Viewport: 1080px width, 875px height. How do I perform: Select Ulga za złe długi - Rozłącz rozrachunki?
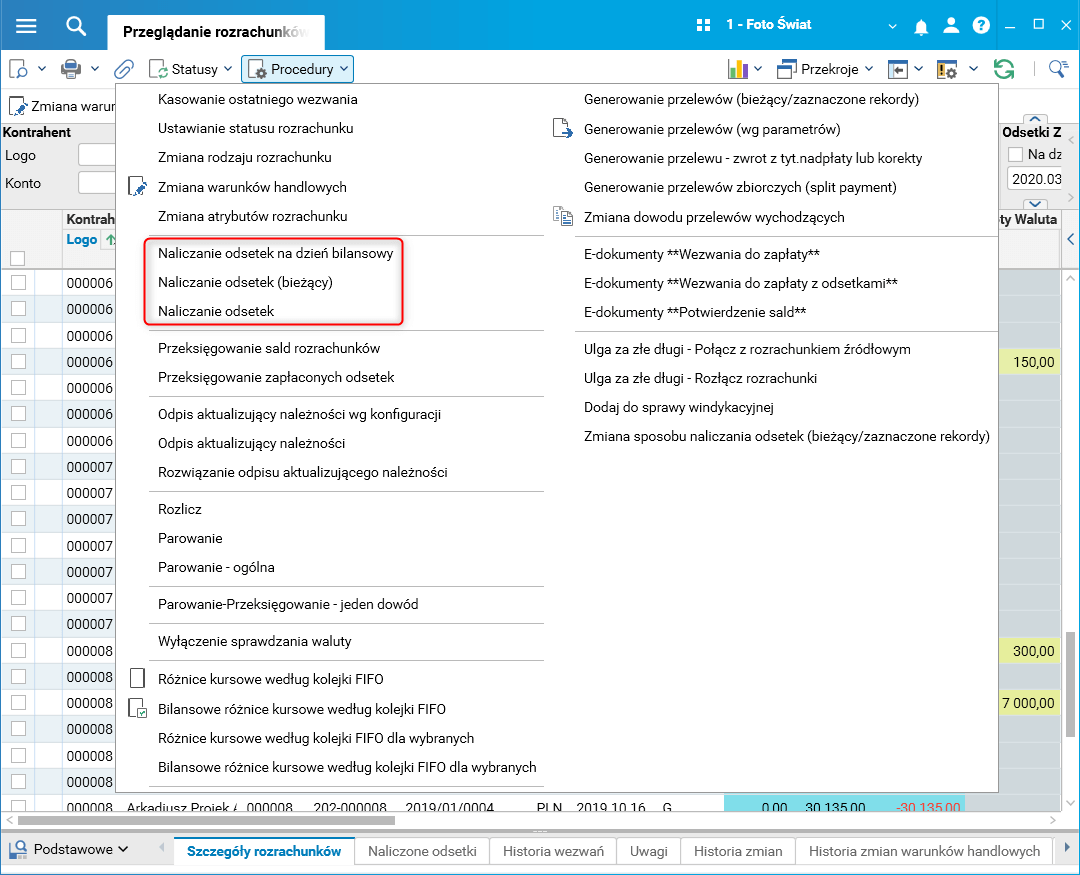click(x=700, y=378)
